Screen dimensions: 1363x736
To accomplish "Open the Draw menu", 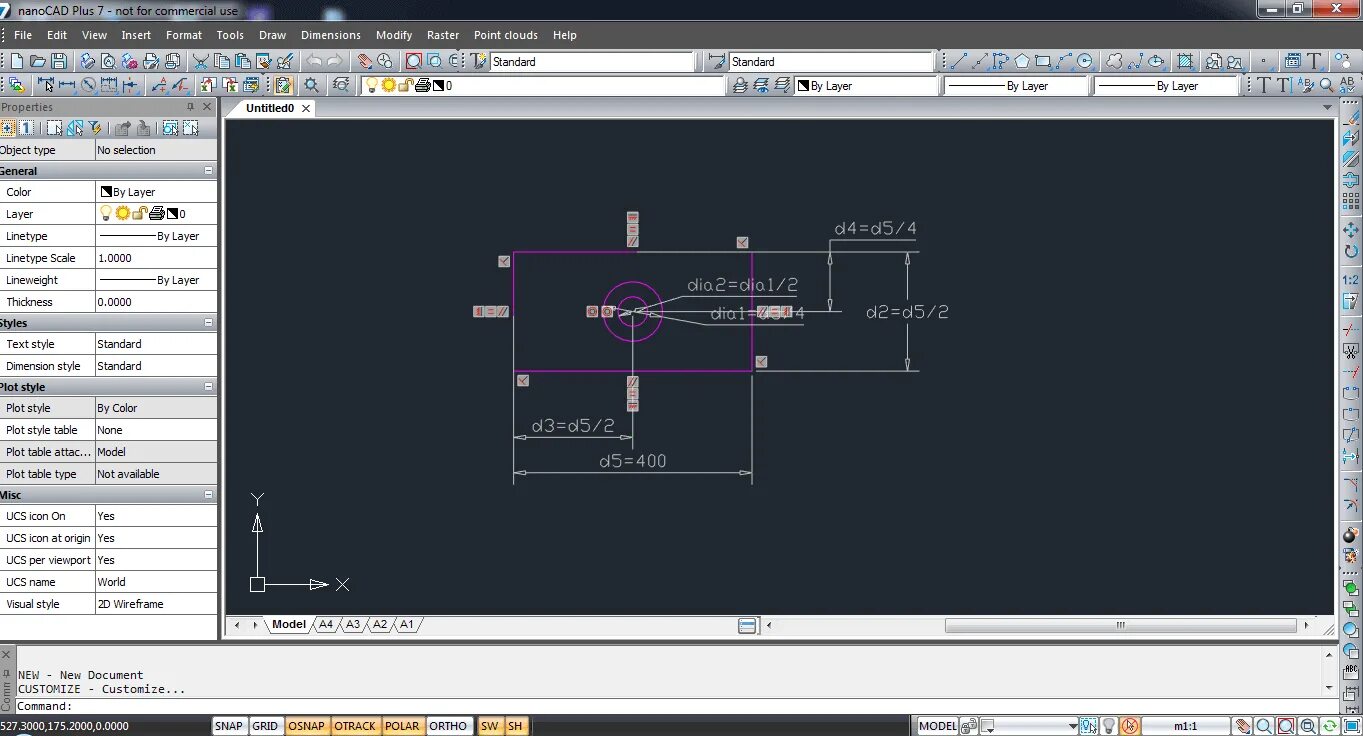I will coord(272,35).
